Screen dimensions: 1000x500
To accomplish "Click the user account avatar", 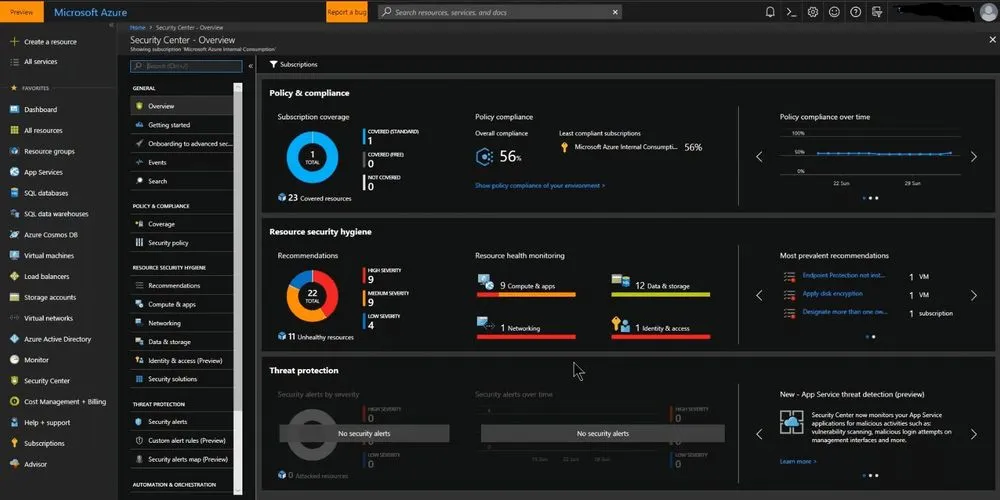I will pos(988,12).
